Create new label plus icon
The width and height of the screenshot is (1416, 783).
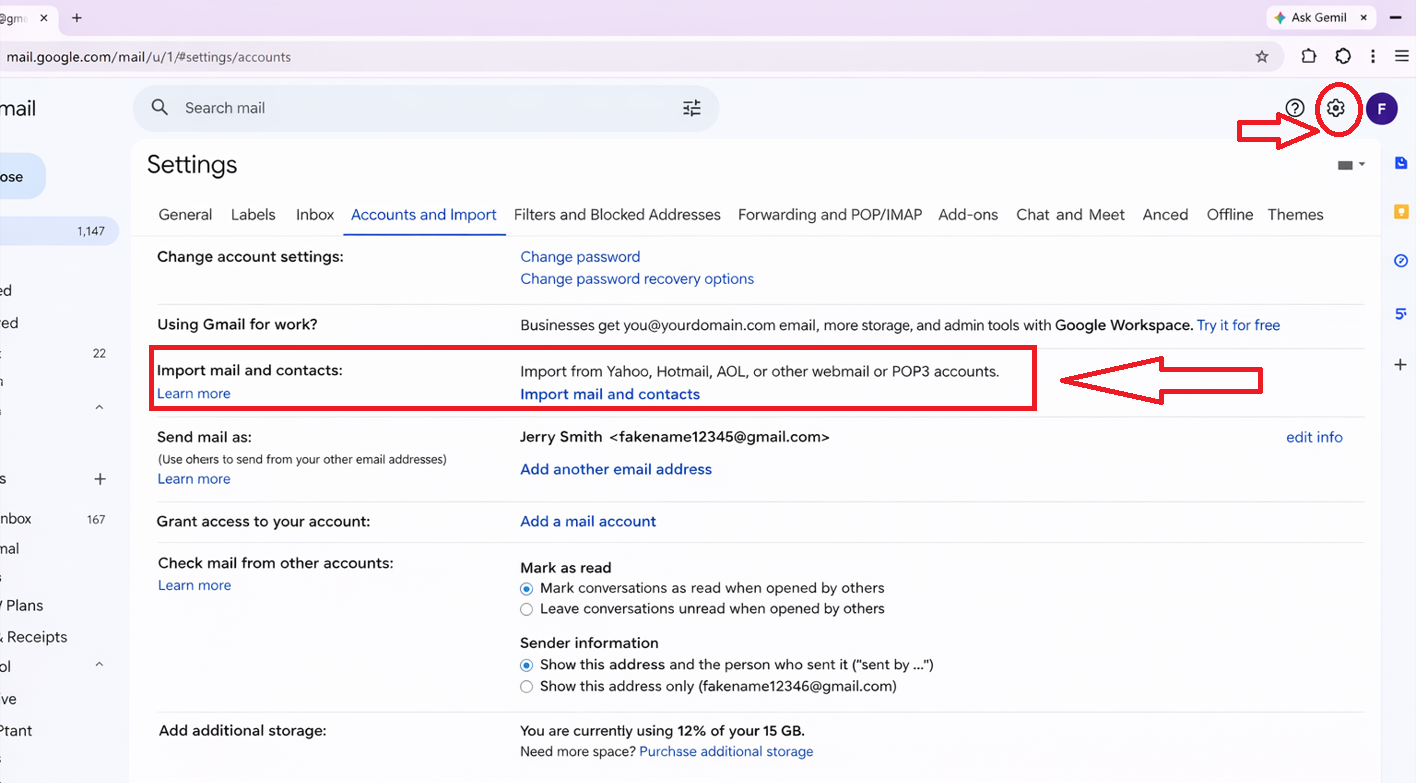click(x=100, y=479)
